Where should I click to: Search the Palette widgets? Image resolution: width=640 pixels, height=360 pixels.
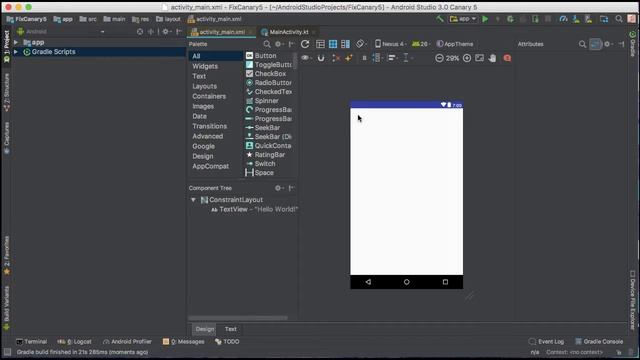(x=267, y=44)
